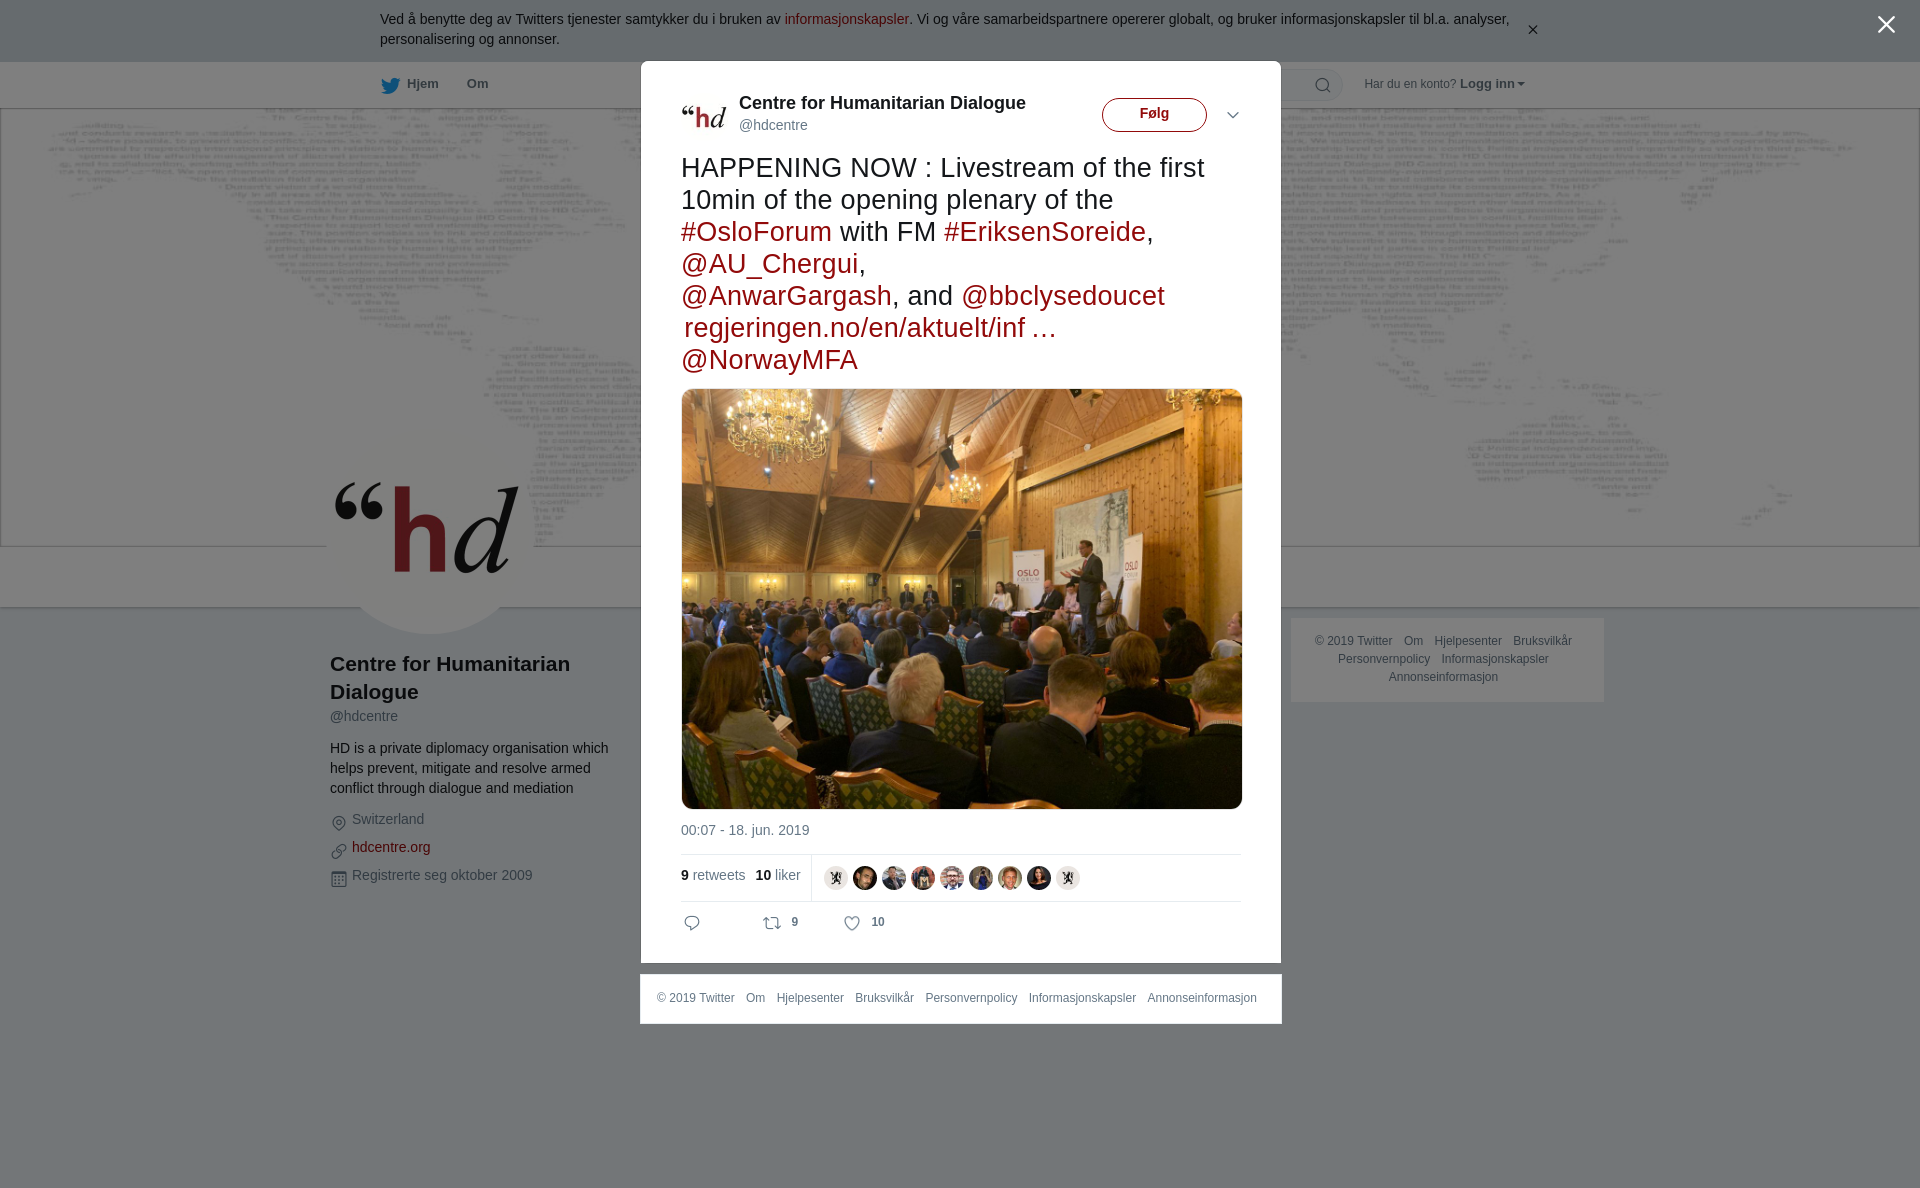Click the Twitter bird Hjem icon
This screenshot has height=1188, width=1920.
(x=390, y=85)
